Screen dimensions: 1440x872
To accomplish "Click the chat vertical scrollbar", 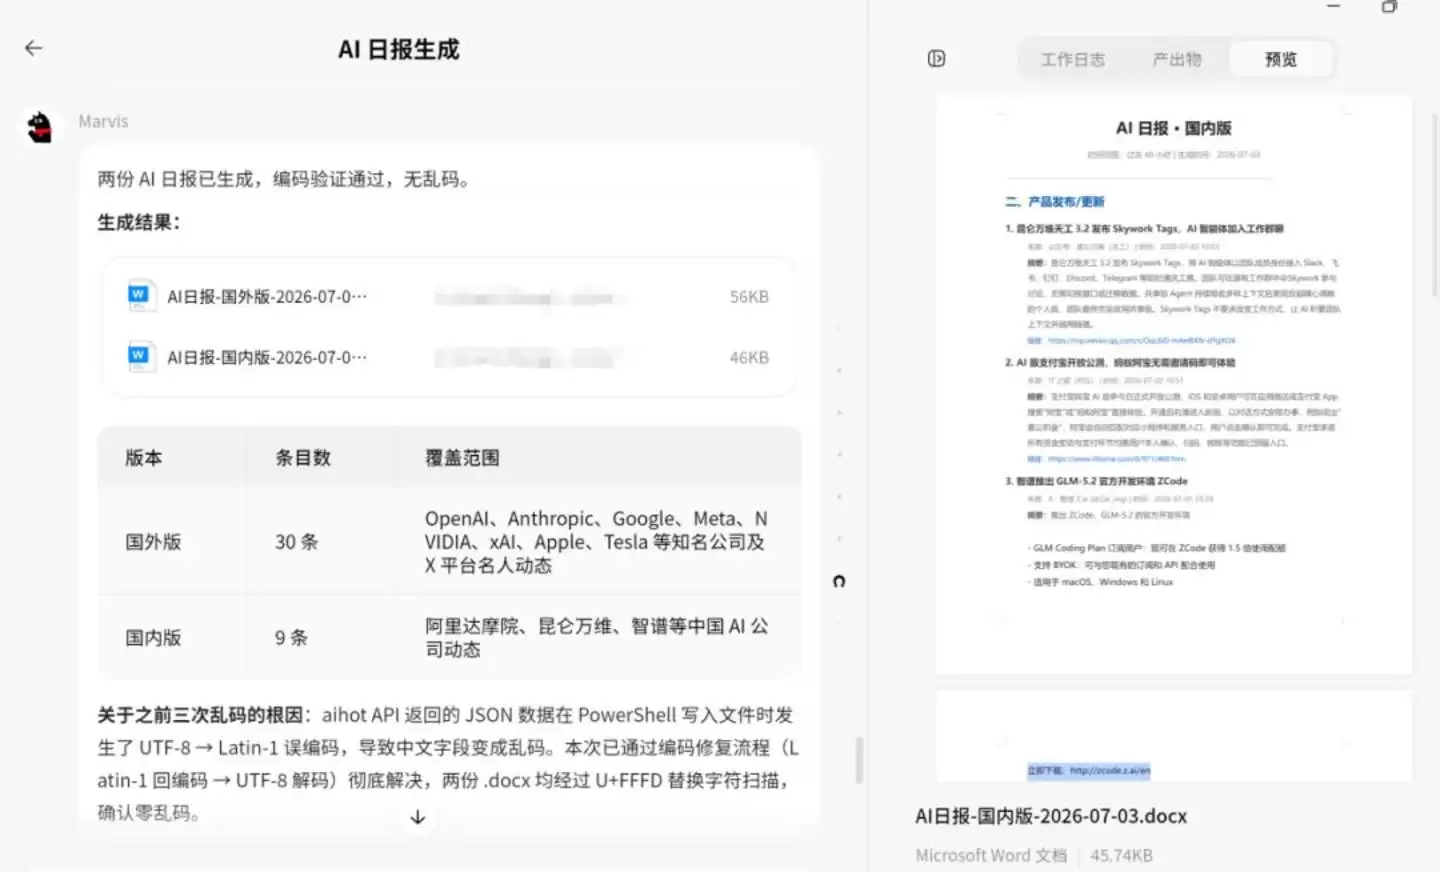I will click(859, 760).
